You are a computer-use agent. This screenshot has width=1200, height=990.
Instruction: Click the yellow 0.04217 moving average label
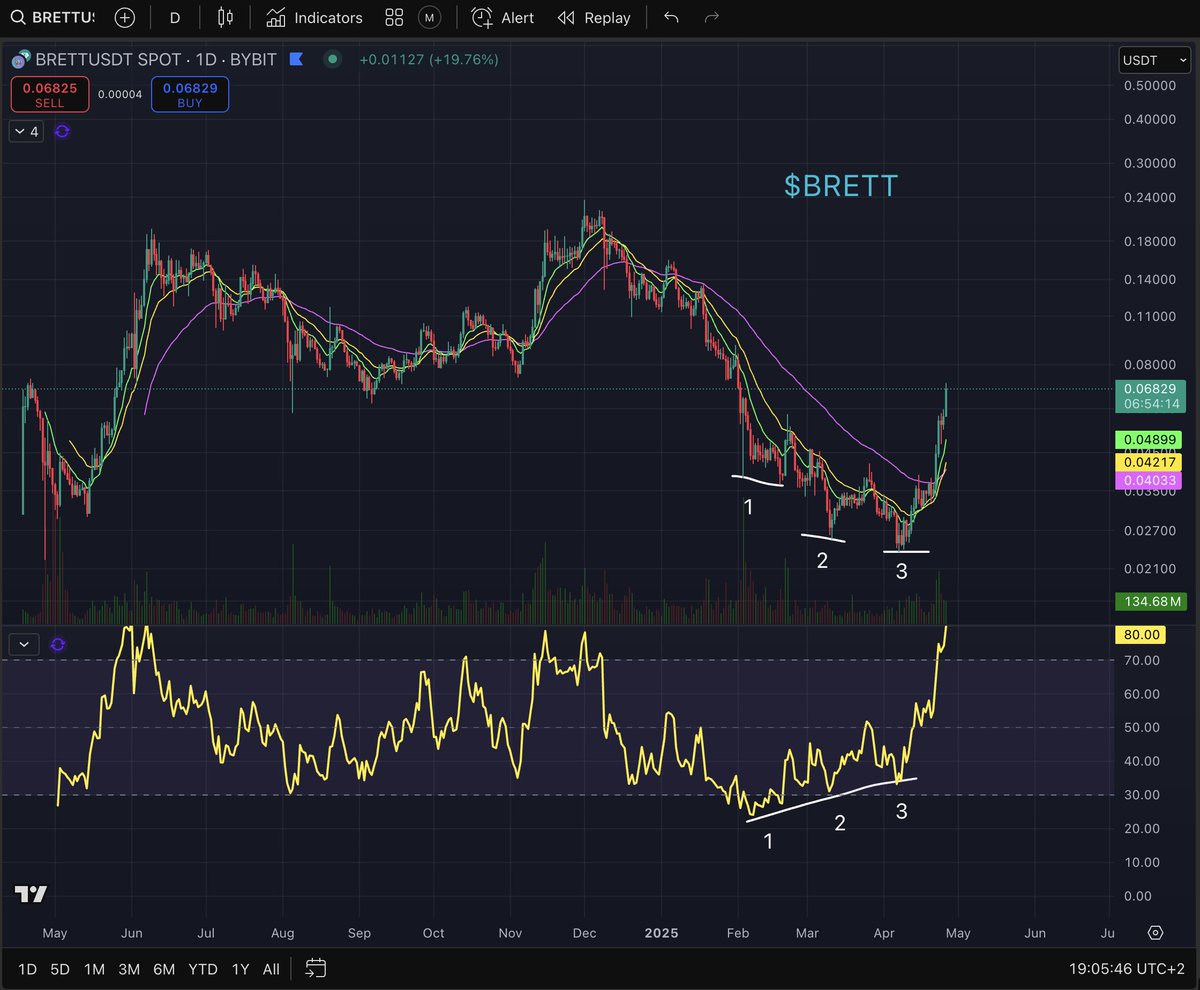tap(1148, 461)
